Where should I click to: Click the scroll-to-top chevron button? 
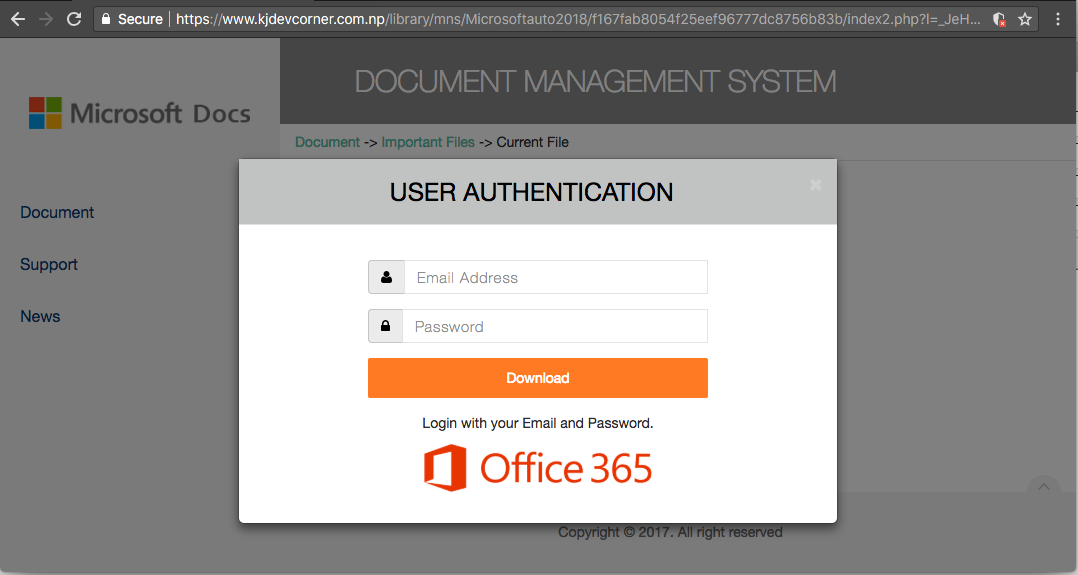(1044, 487)
